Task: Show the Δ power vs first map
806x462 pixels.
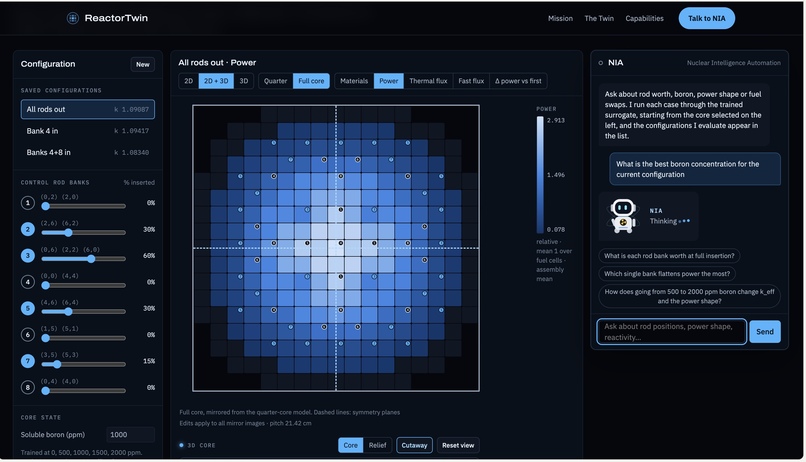Action: pyautogui.click(x=518, y=81)
